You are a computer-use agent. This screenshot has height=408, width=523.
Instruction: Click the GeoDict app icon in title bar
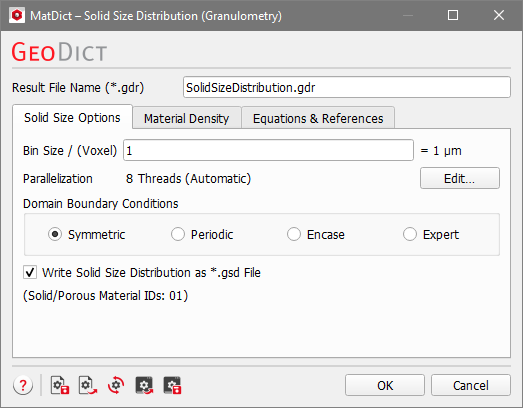click(17, 16)
